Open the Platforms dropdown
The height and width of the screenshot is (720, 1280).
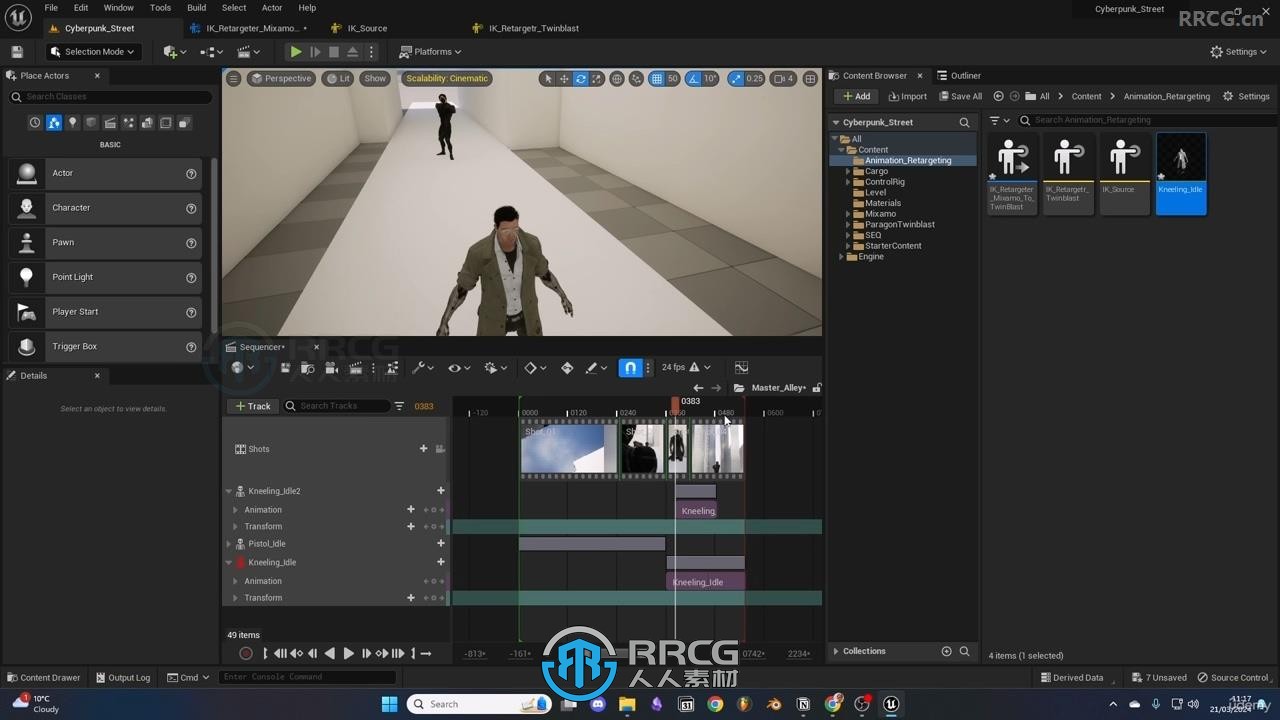pos(430,52)
